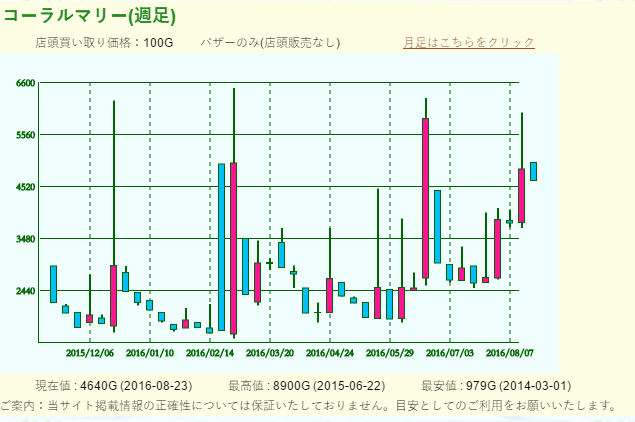
Task: Click the y-axis label 2440
Action: [x=26, y=291]
